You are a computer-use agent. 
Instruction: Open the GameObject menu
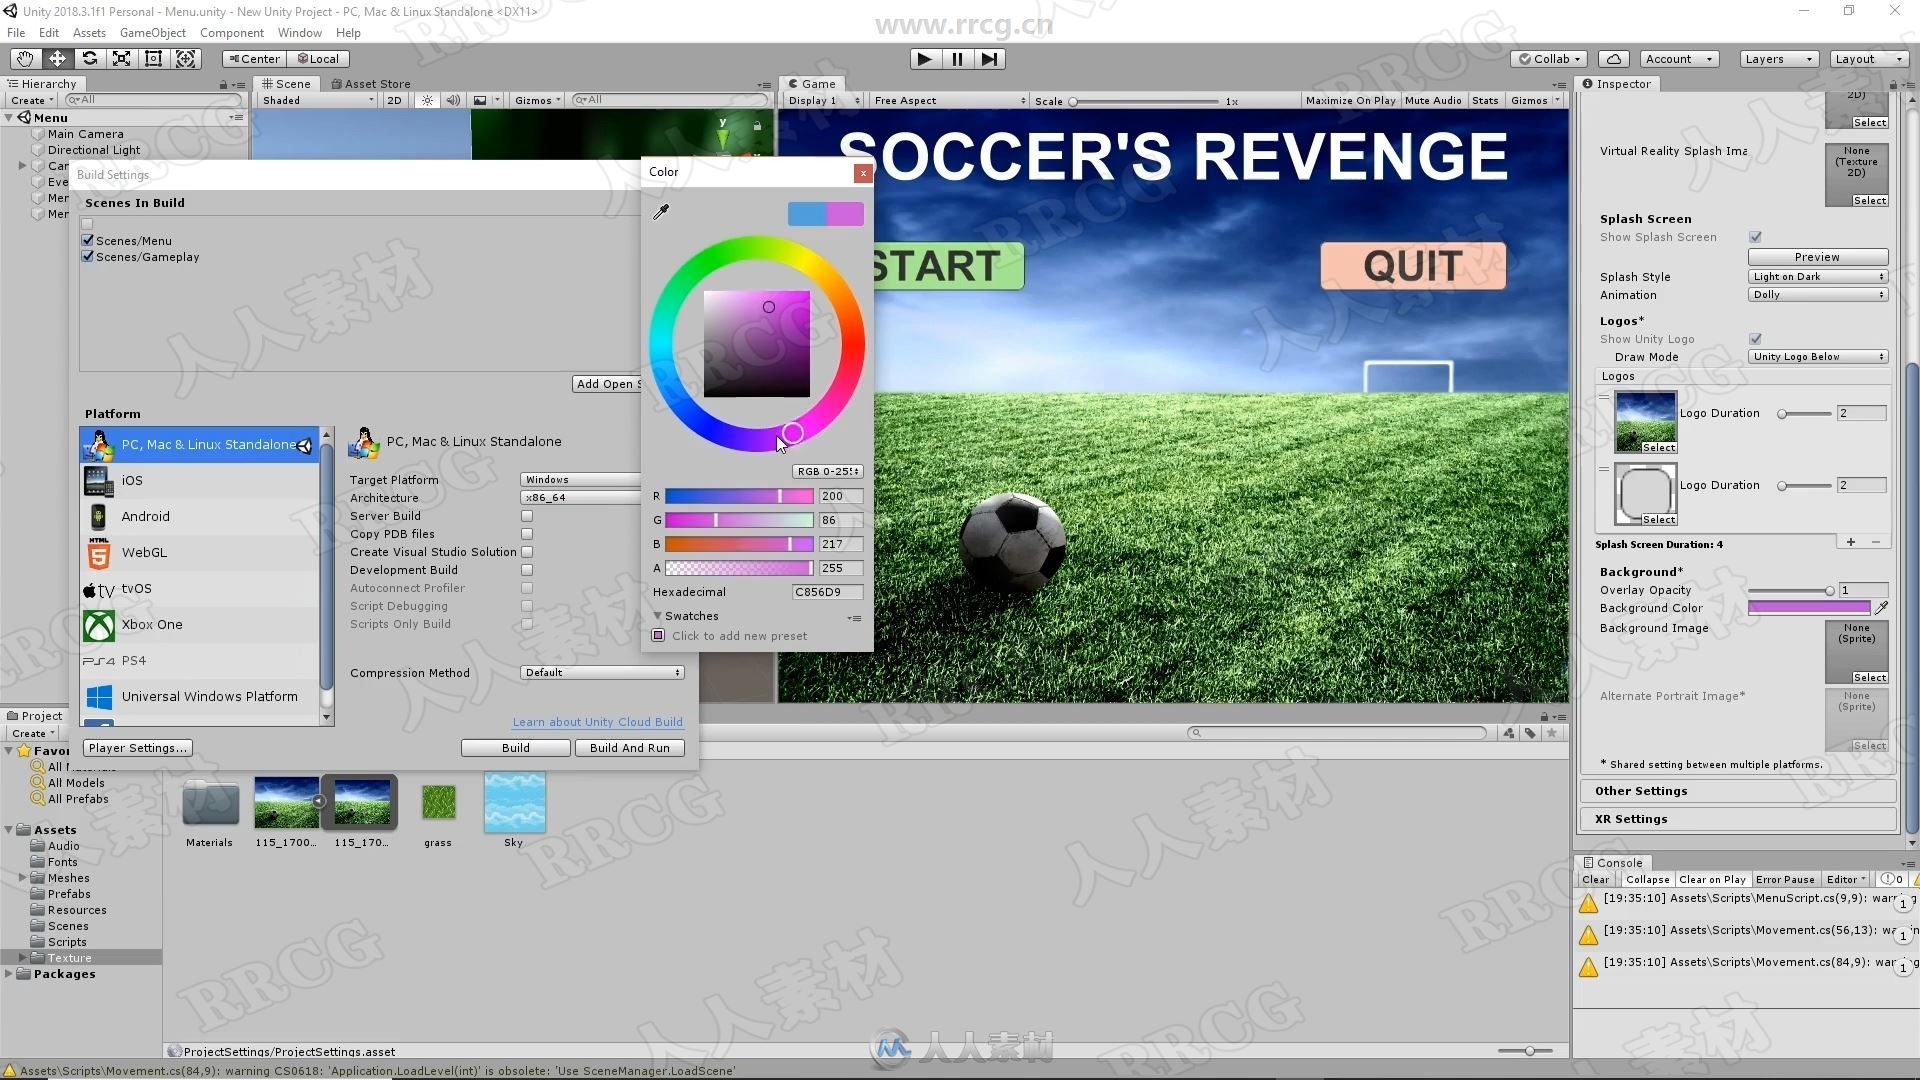[x=153, y=32]
